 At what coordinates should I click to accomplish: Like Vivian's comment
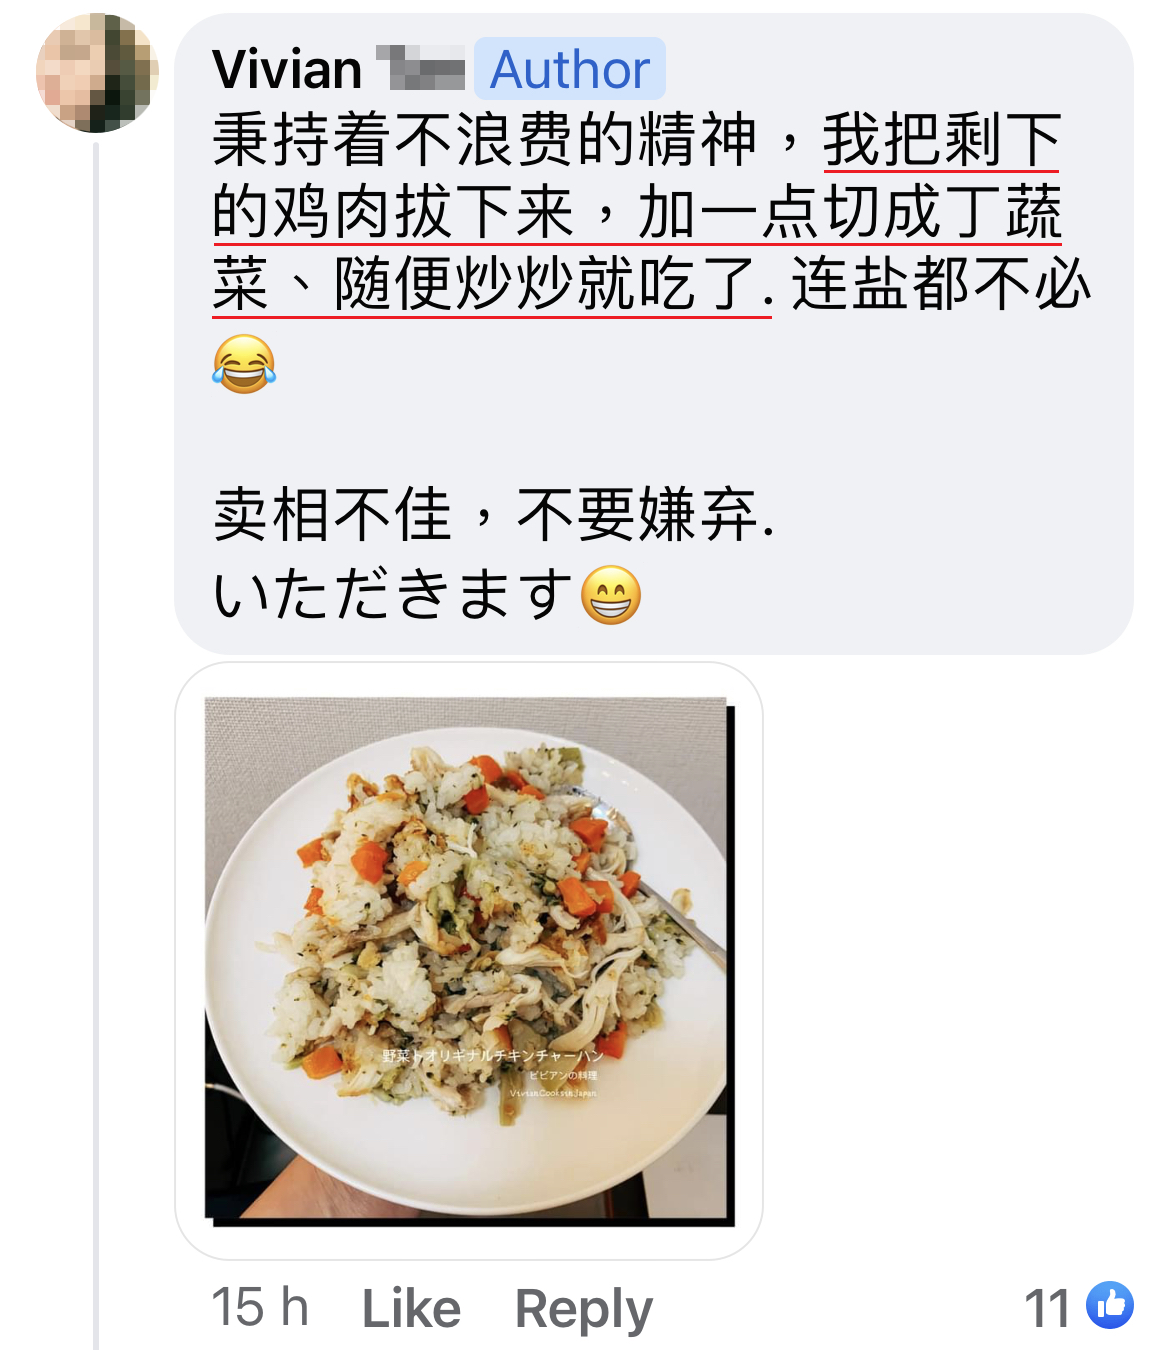(411, 1308)
